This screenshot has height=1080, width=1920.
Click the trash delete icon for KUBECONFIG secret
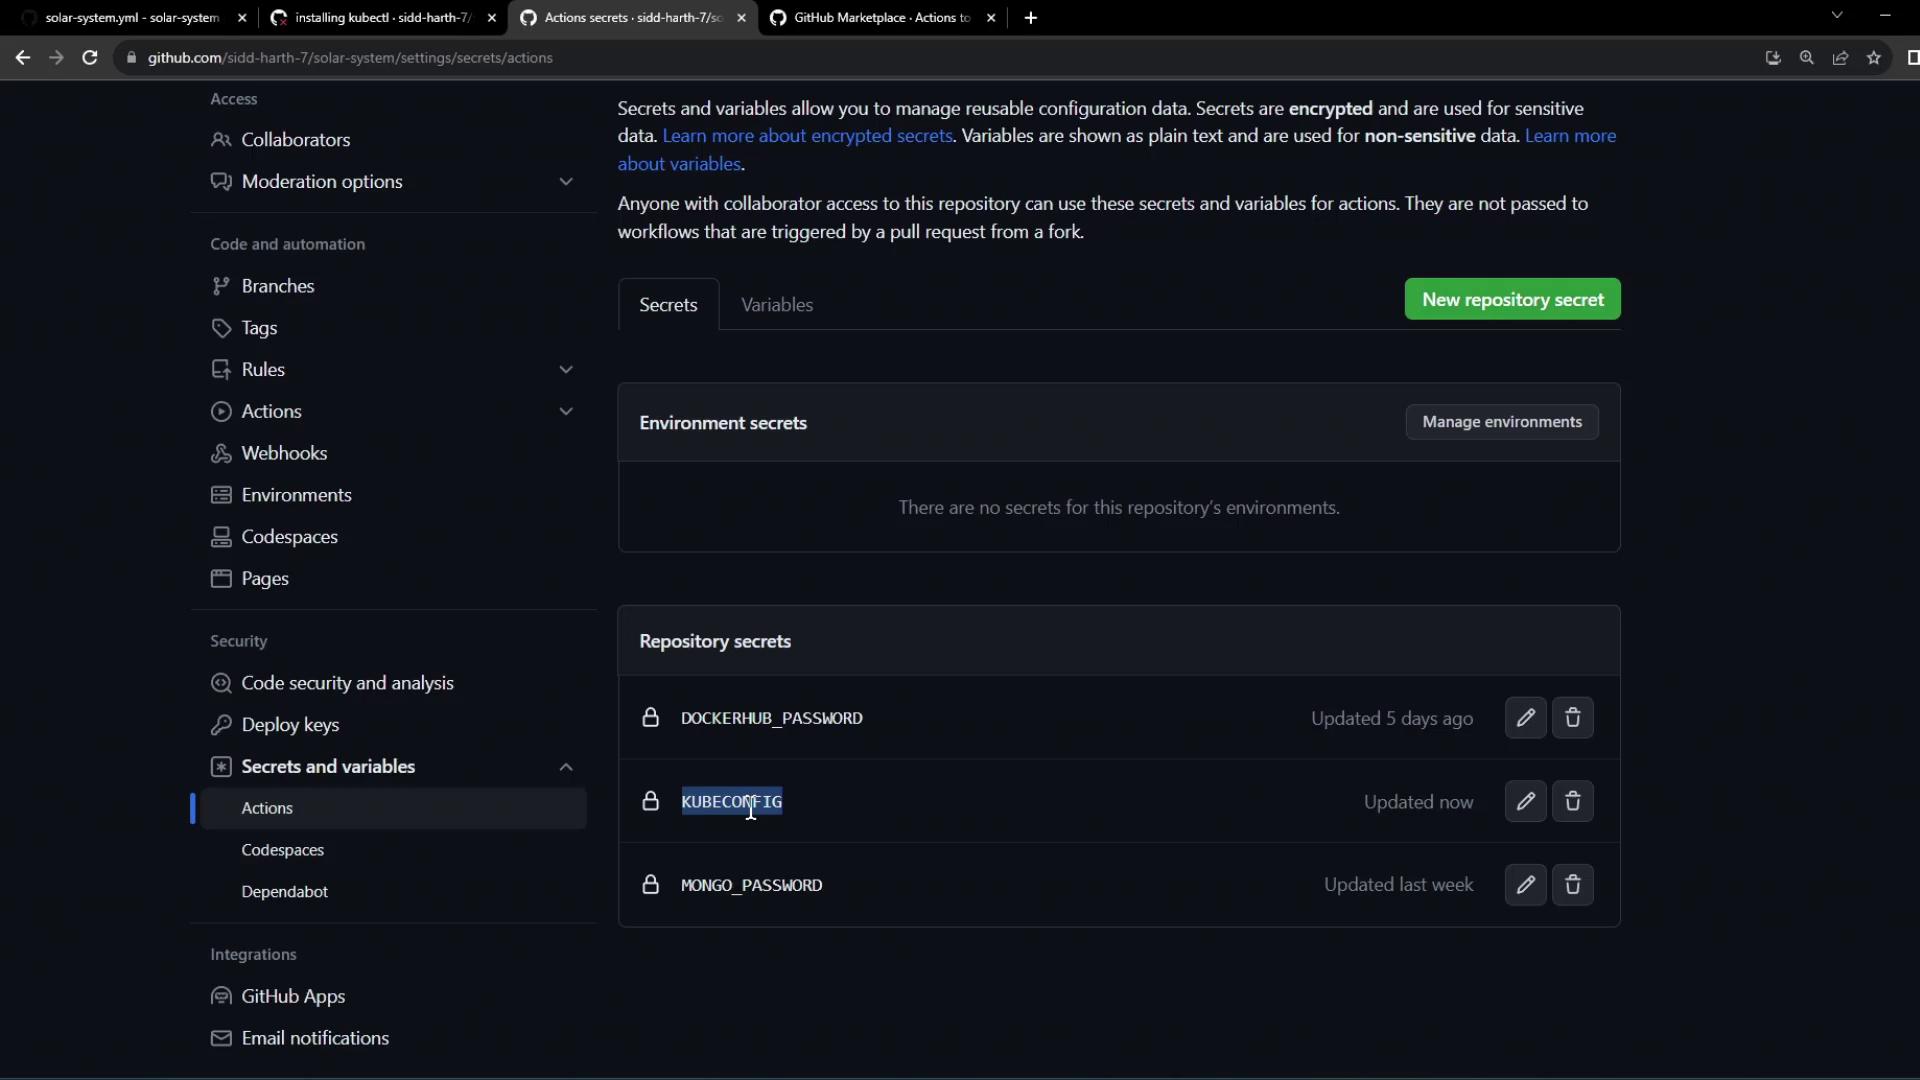[x=1572, y=801]
